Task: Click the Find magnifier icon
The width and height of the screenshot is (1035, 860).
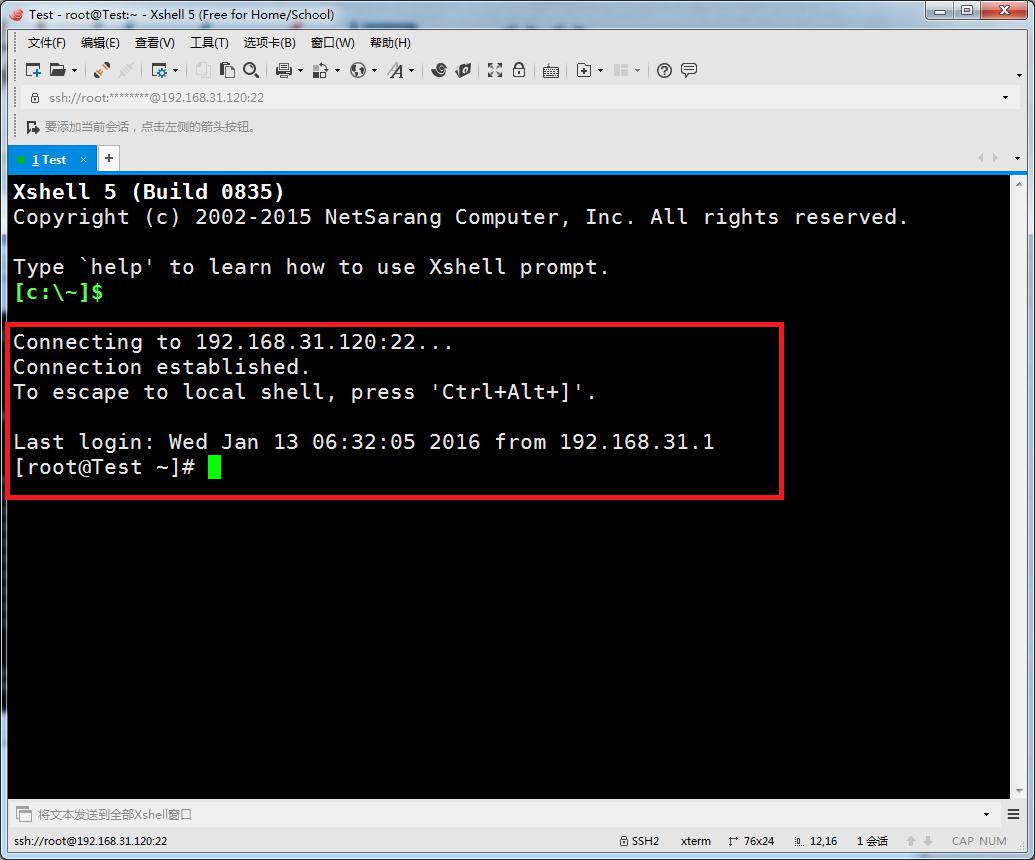Action: click(x=251, y=70)
